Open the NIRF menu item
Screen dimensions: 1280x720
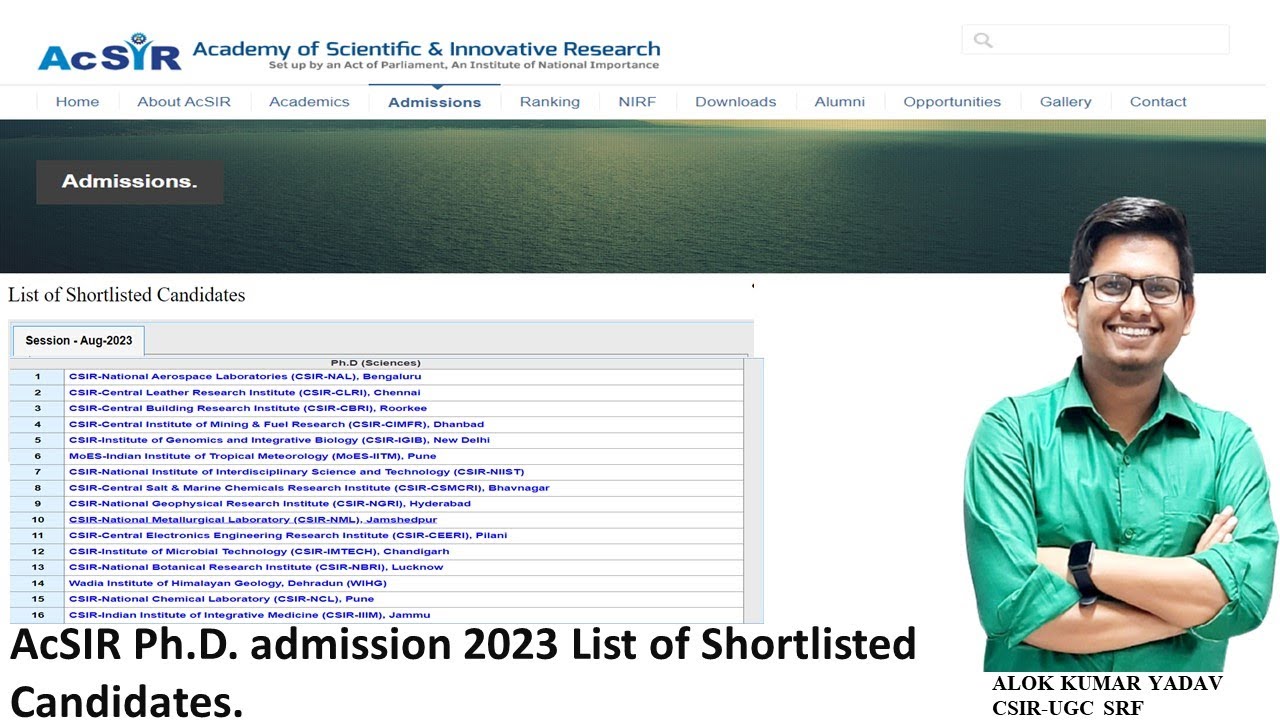pyautogui.click(x=637, y=102)
